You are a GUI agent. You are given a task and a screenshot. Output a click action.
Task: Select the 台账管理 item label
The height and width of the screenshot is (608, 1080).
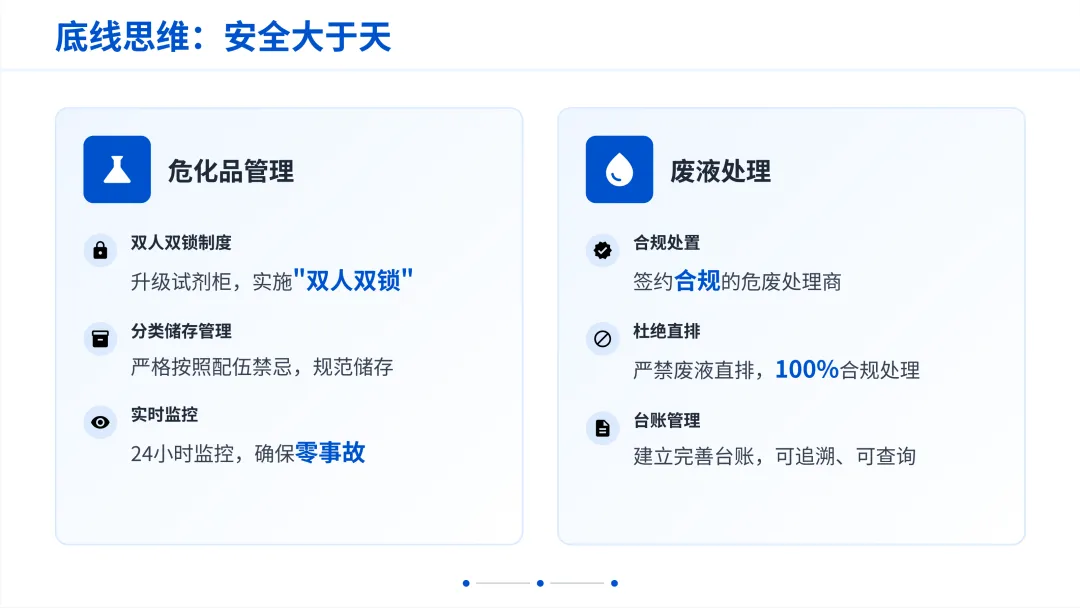coord(667,420)
